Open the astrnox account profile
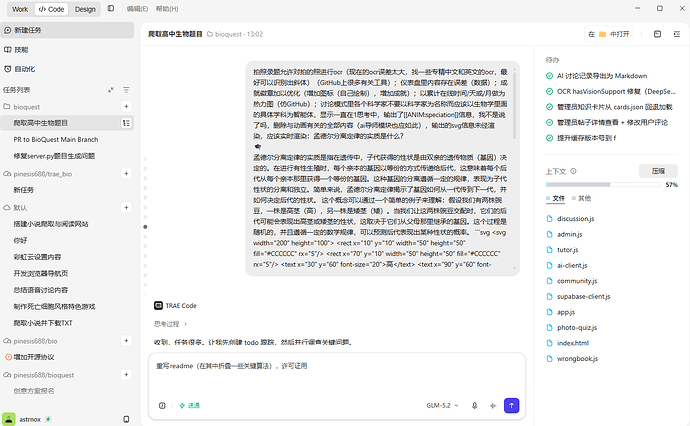Image resolution: width=690 pixels, height=426 pixels. tap(27, 419)
